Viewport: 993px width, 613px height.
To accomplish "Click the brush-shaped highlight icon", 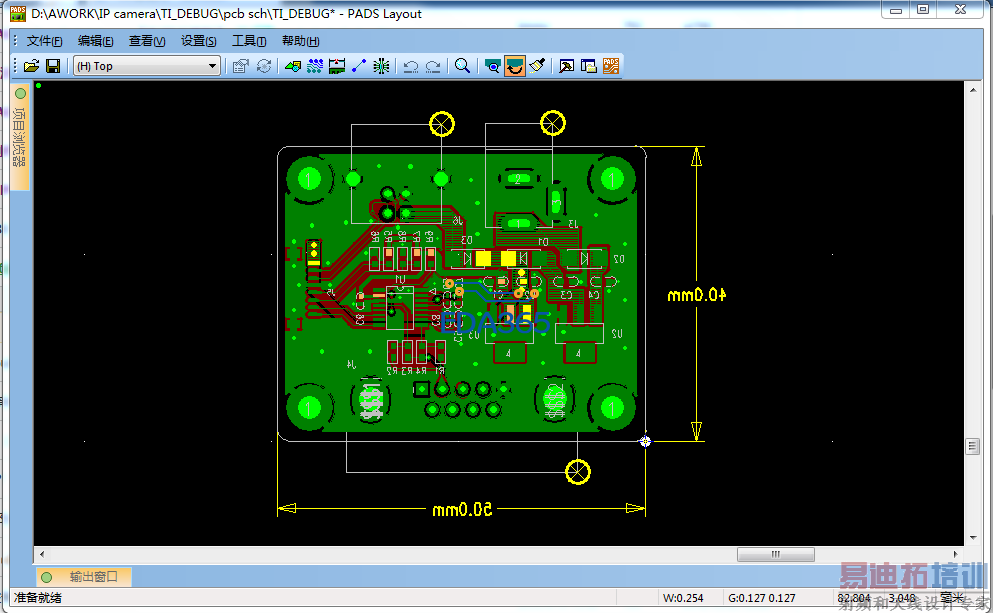I will coord(537,66).
